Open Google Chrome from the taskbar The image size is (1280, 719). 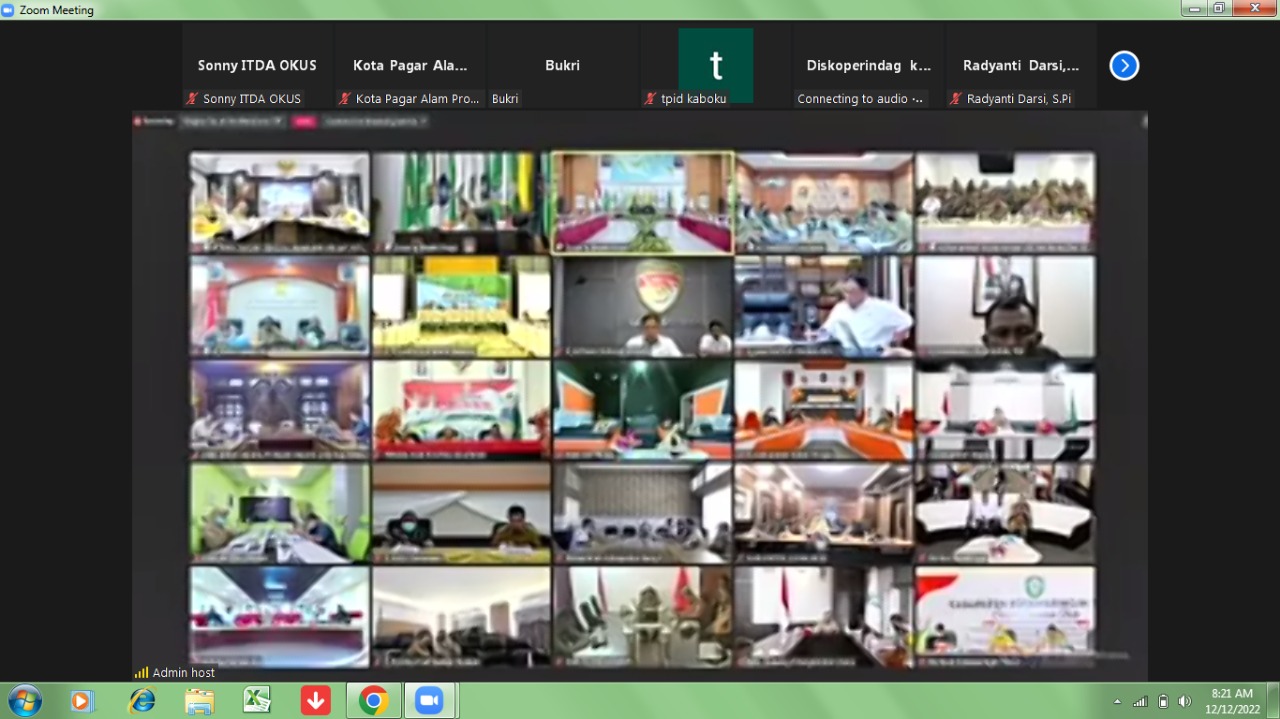(x=374, y=701)
